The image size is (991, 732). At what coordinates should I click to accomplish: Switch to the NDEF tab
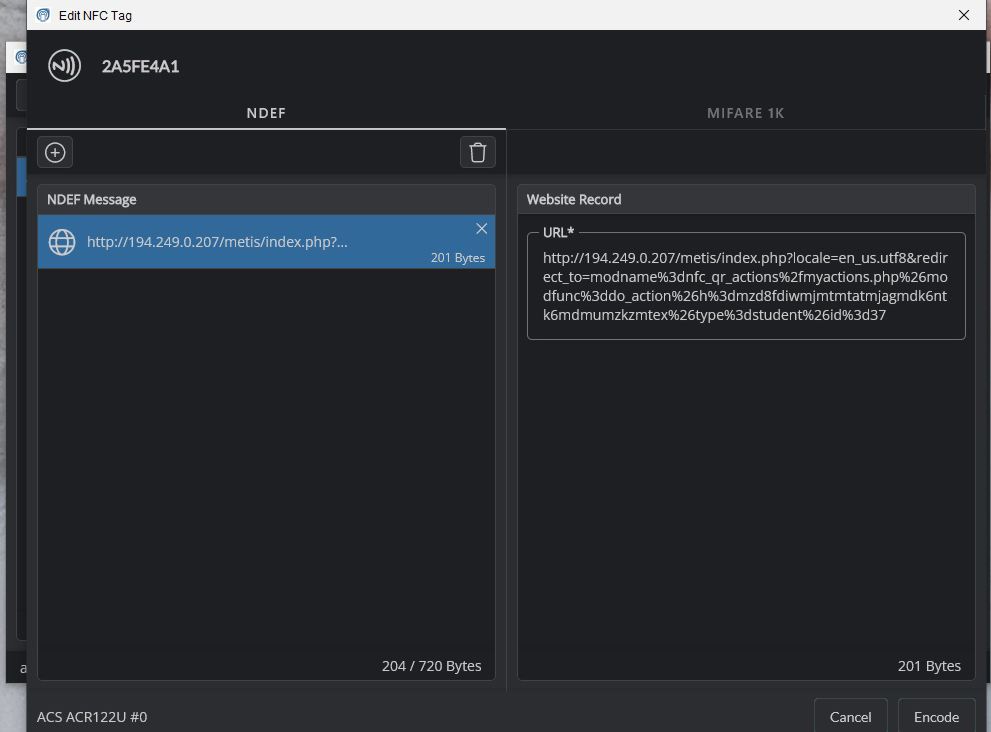(266, 113)
